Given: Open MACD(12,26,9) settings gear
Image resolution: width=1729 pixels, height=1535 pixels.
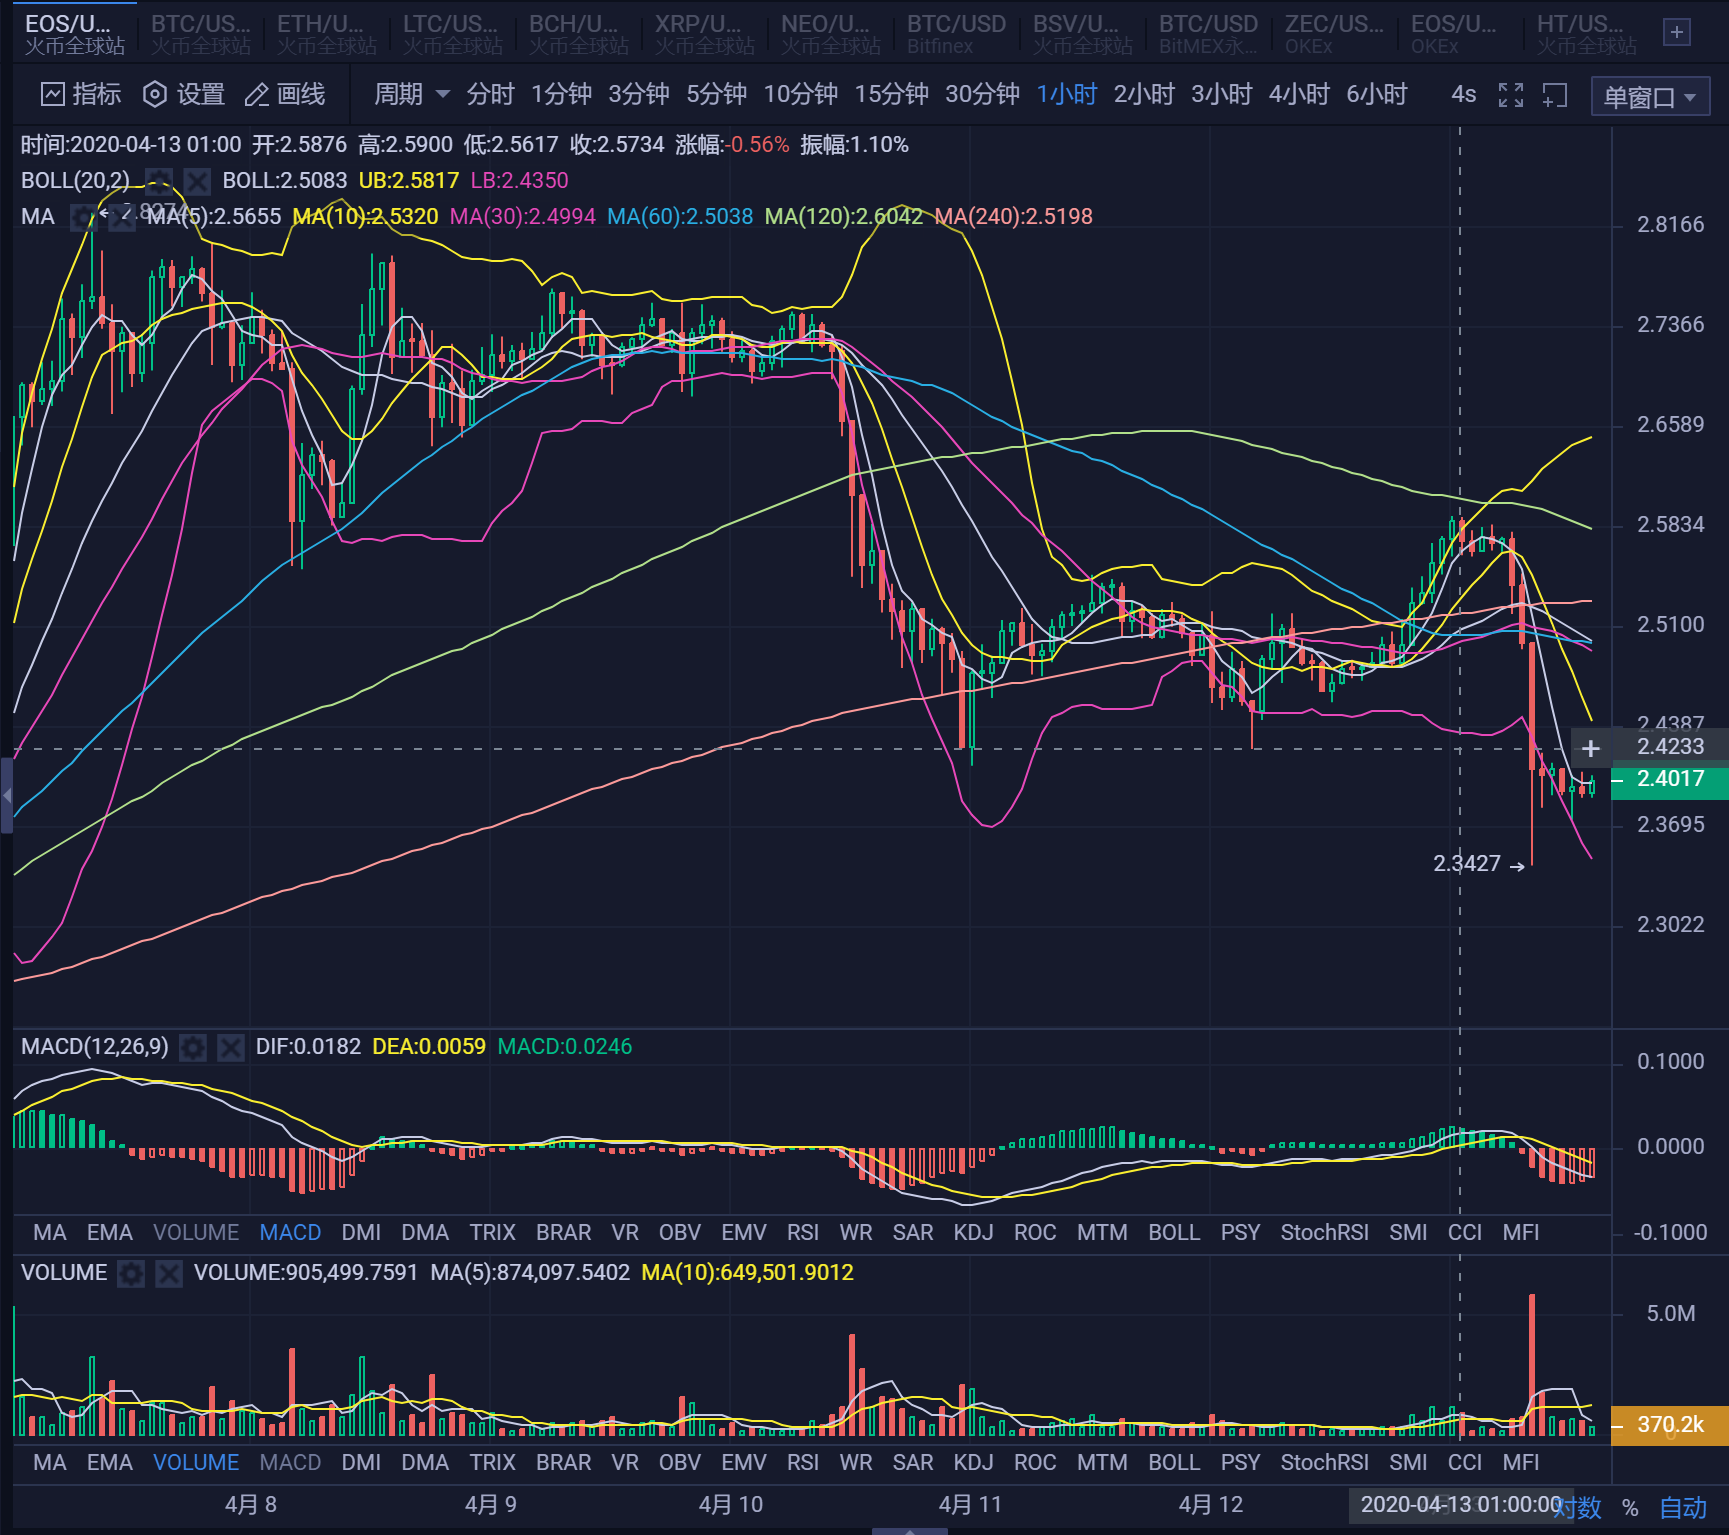Looking at the screenshot, I should 192,1047.
